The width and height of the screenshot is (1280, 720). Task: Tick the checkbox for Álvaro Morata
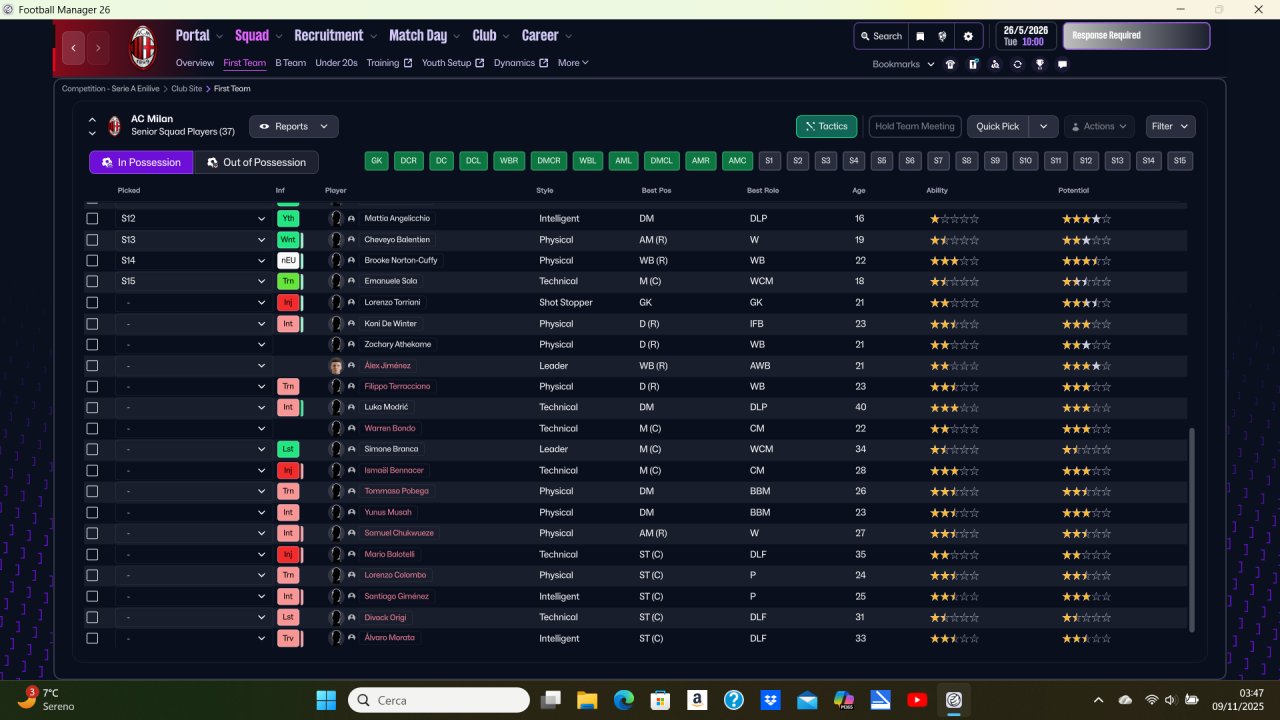coord(93,638)
